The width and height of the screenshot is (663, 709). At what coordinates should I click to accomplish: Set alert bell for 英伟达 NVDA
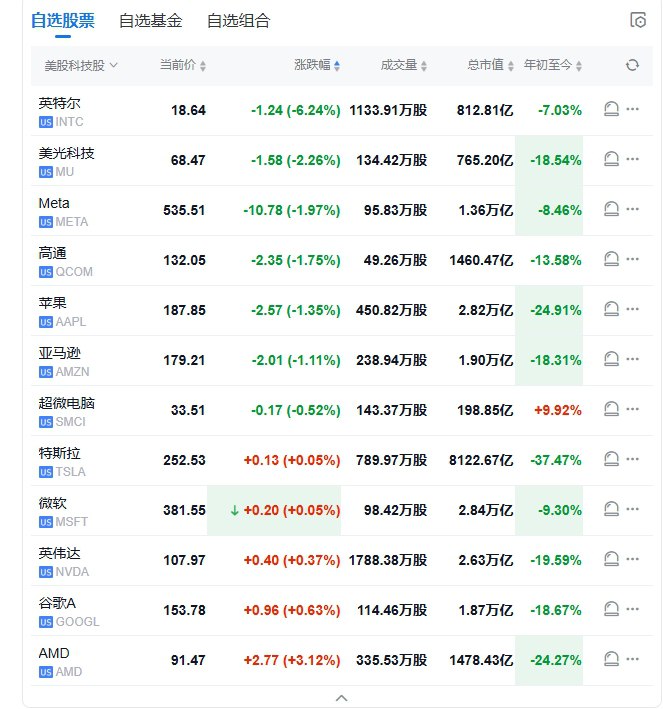point(611,559)
